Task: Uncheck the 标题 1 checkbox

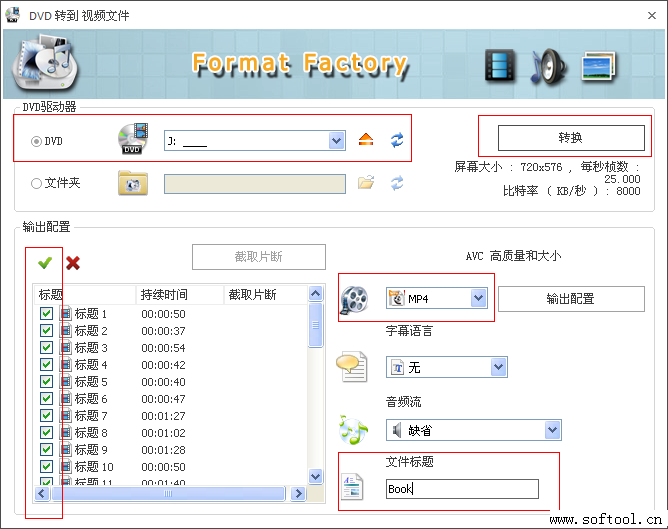Action: pyautogui.click(x=46, y=314)
